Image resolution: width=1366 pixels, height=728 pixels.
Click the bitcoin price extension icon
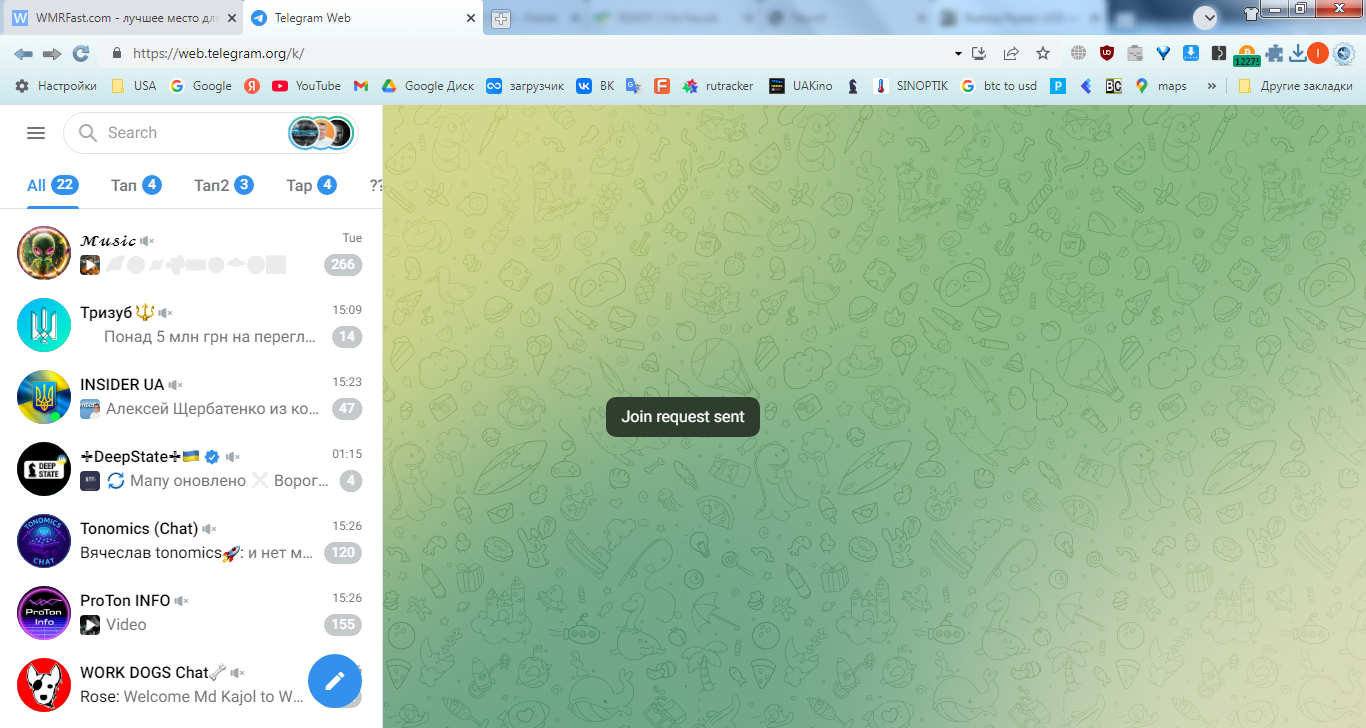1247,55
